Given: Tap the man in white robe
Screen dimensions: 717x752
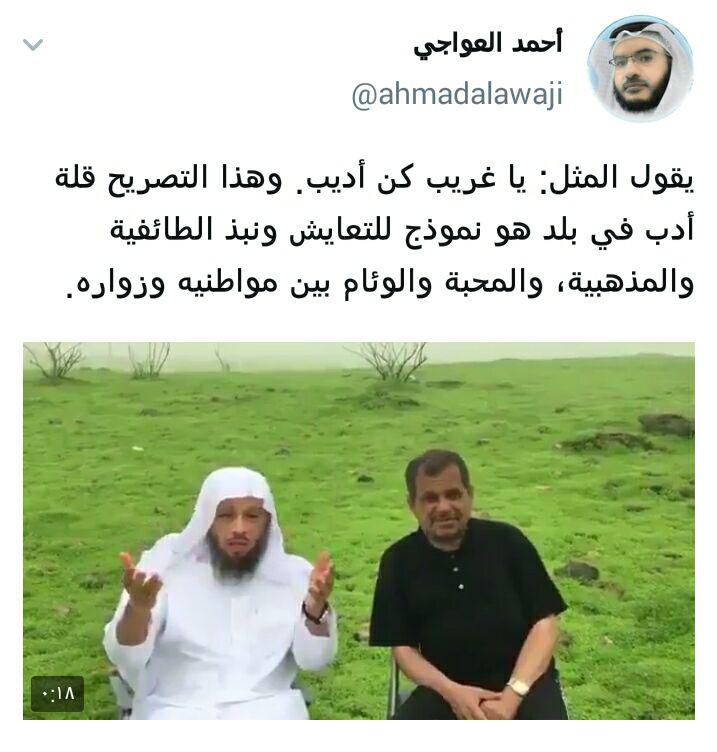Looking at the screenshot, I should (220, 595).
